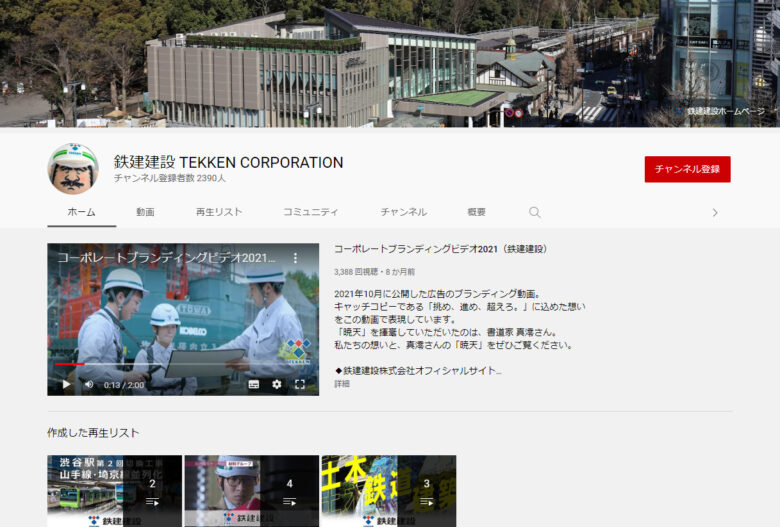
Task: Expand more tabs with right chevron
Action: point(715,212)
